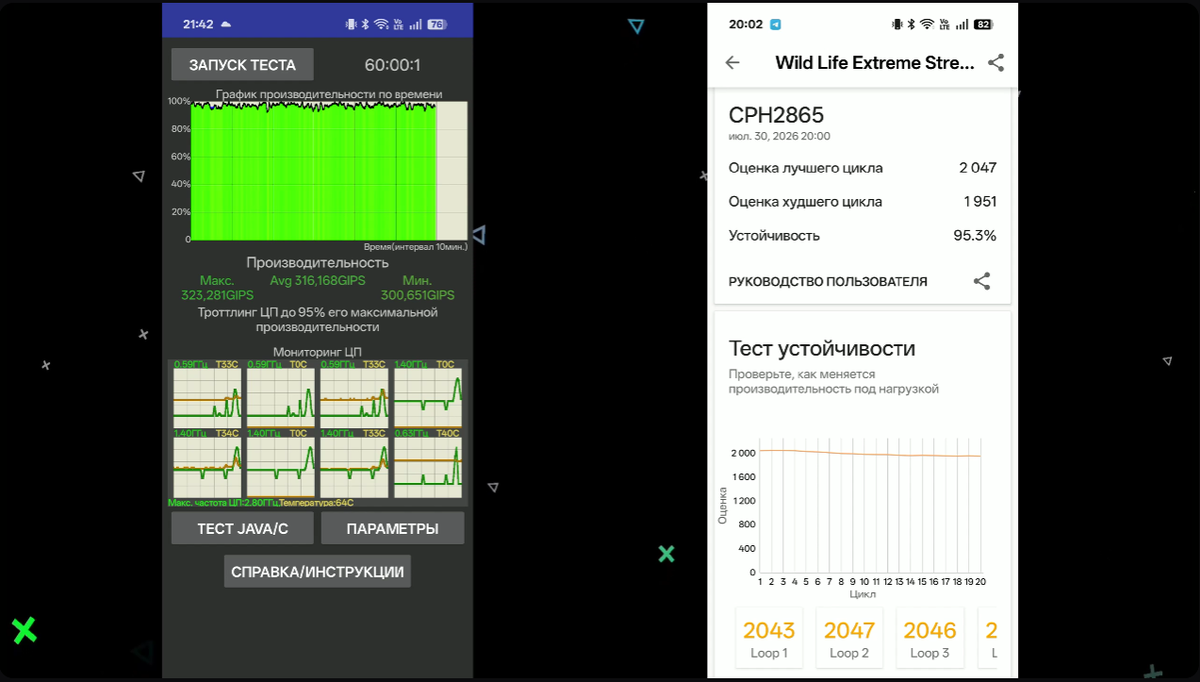
Task: Tap the Avg 316,168GIPS value
Action: coord(316,281)
